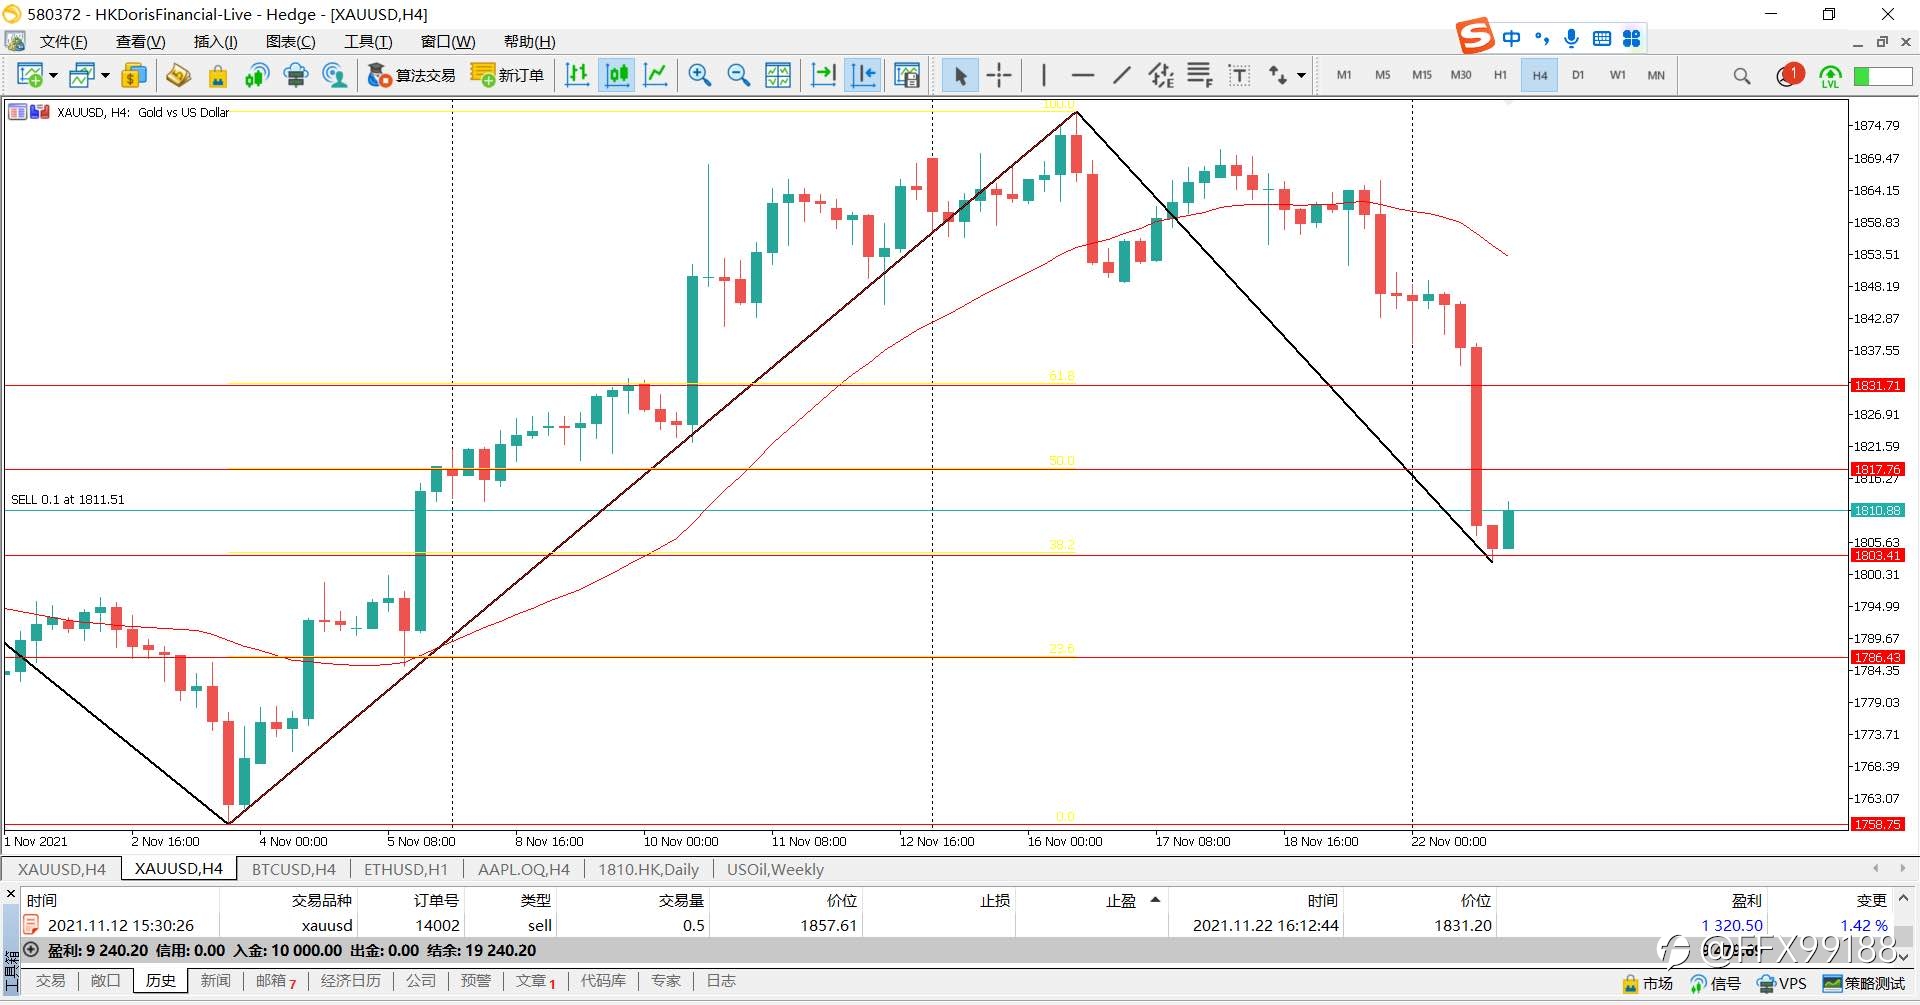Open the 交易 trade toolbox tab
This screenshot has width=1920, height=1005.
point(50,981)
